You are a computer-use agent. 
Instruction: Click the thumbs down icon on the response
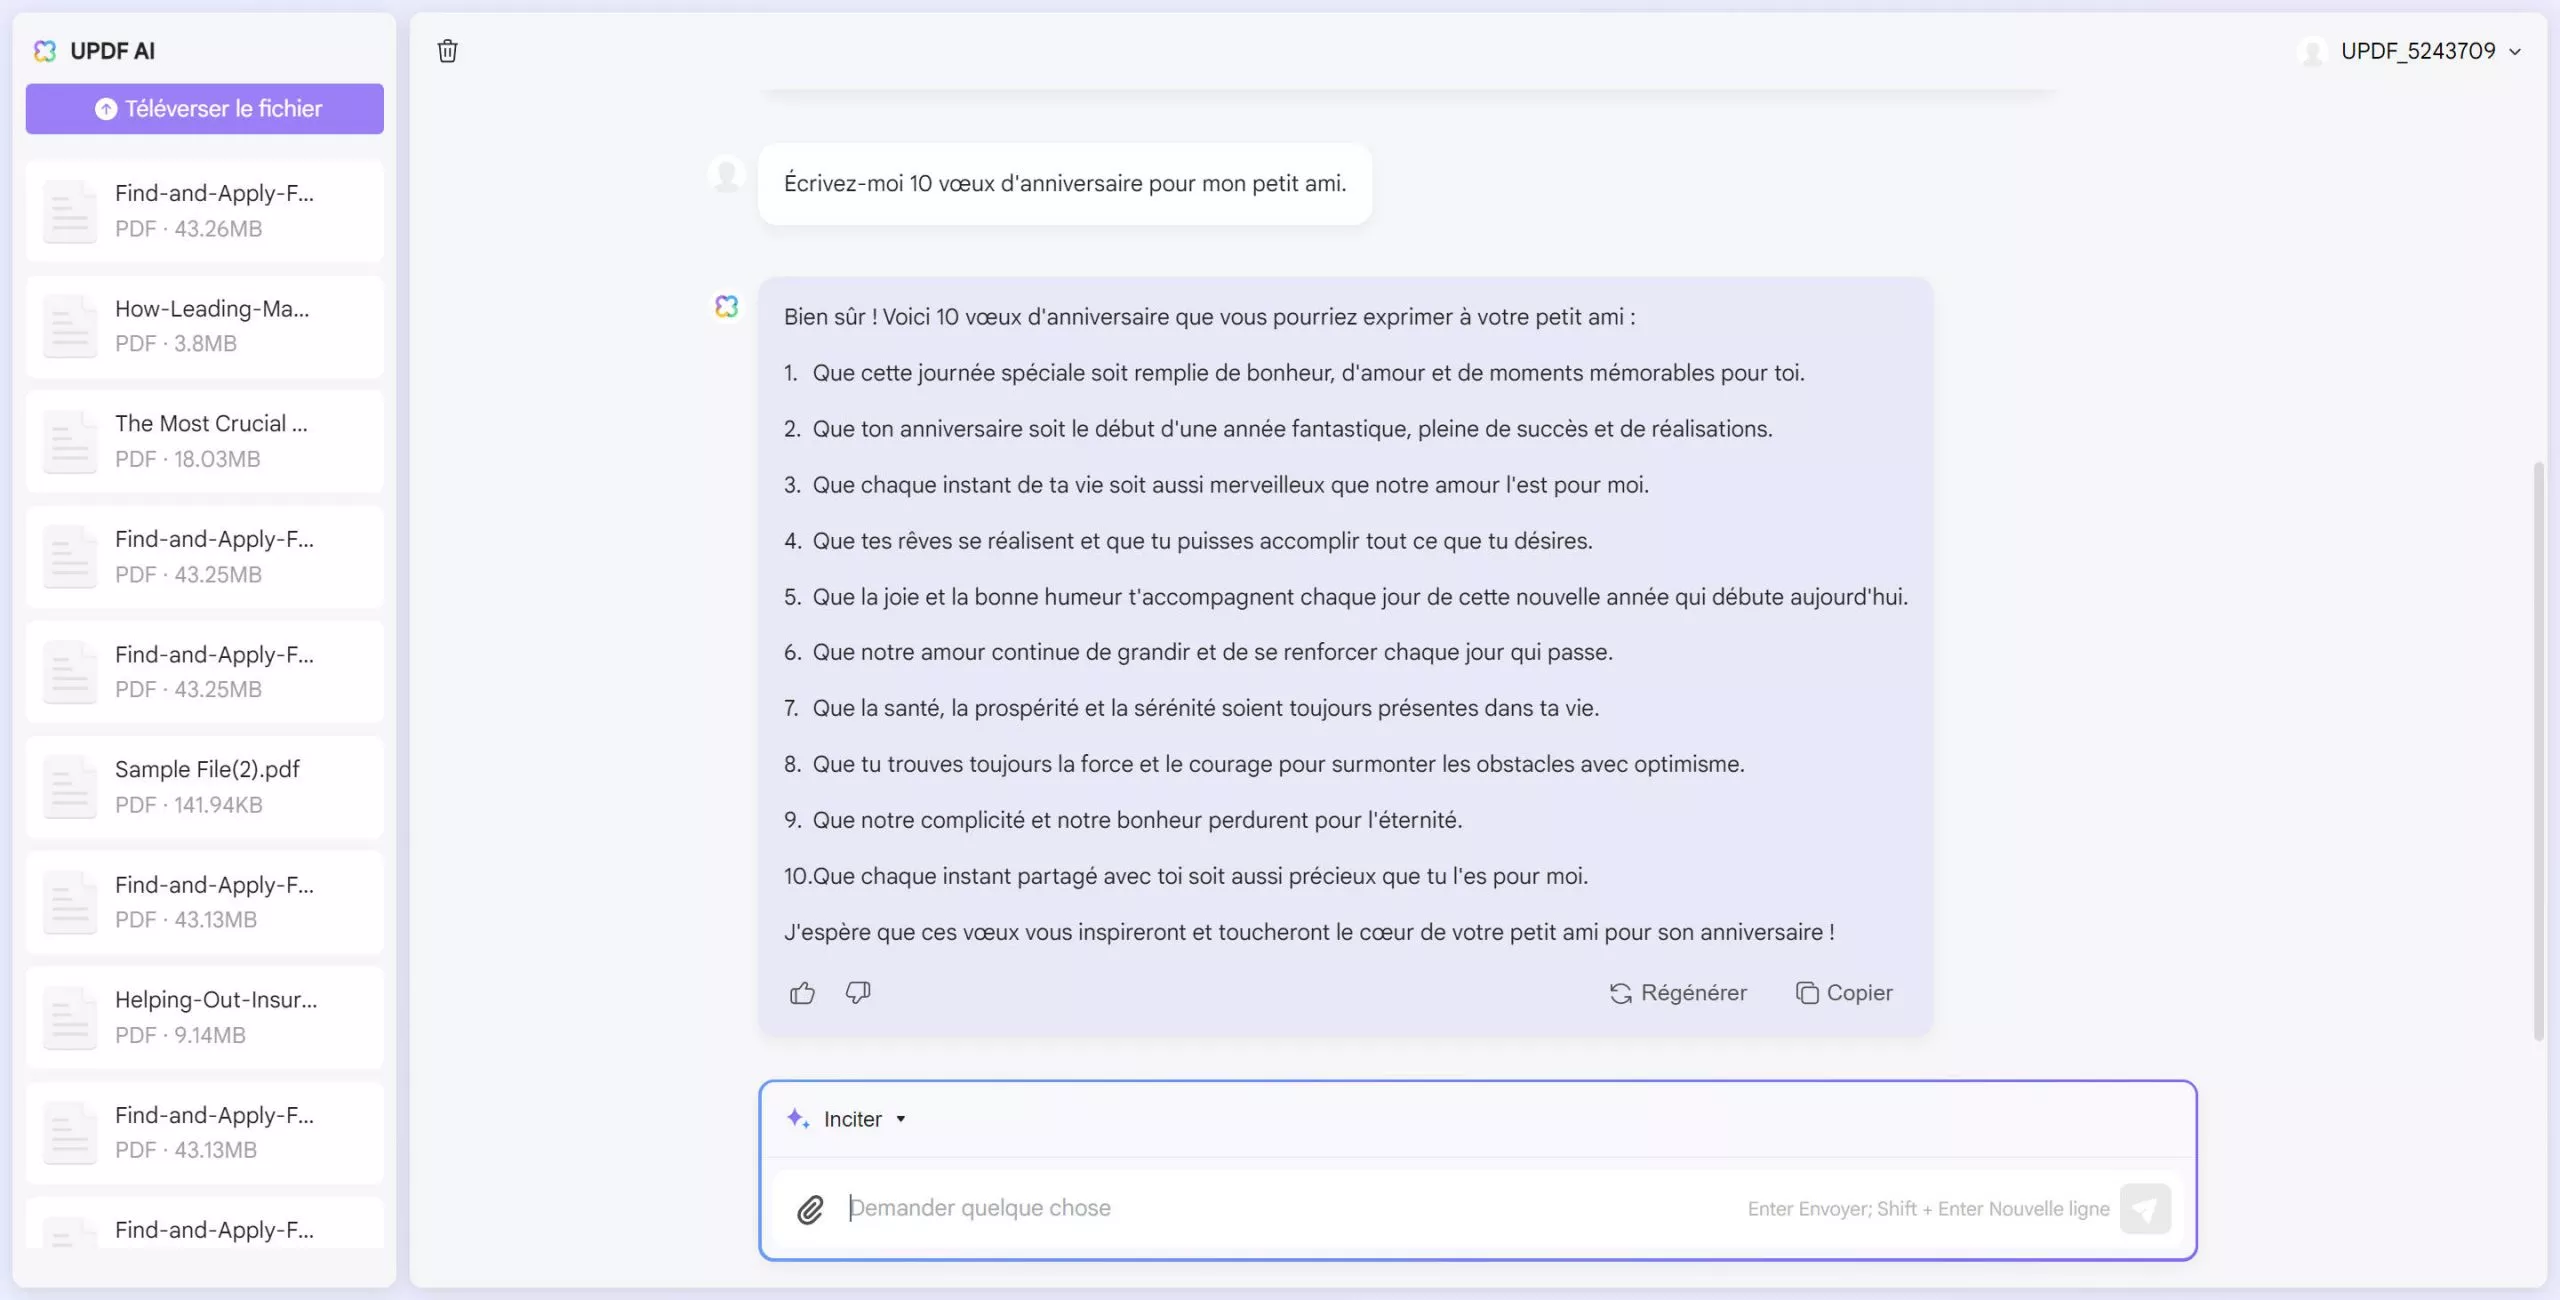click(x=858, y=993)
